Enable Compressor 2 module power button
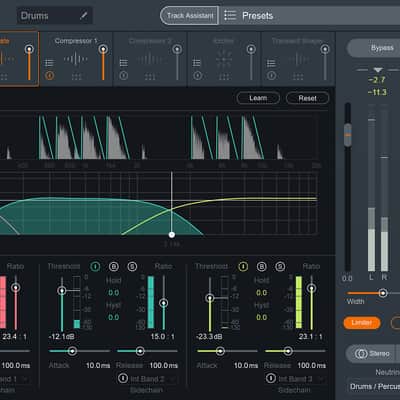 point(123,76)
